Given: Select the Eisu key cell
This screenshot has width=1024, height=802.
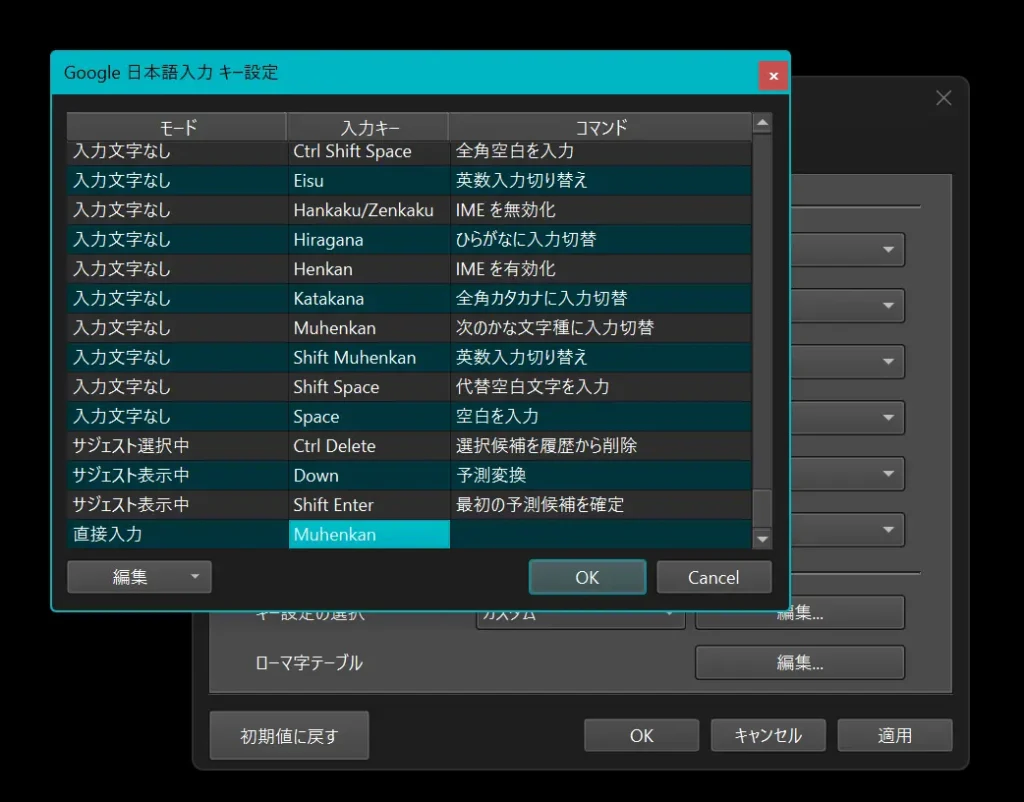Looking at the screenshot, I should [369, 180].
